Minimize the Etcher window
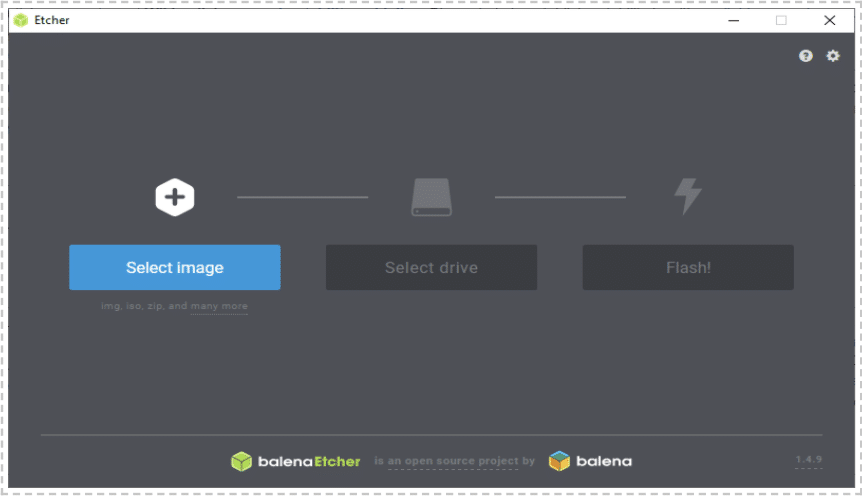The image size is (862, 496). [734, 20]
